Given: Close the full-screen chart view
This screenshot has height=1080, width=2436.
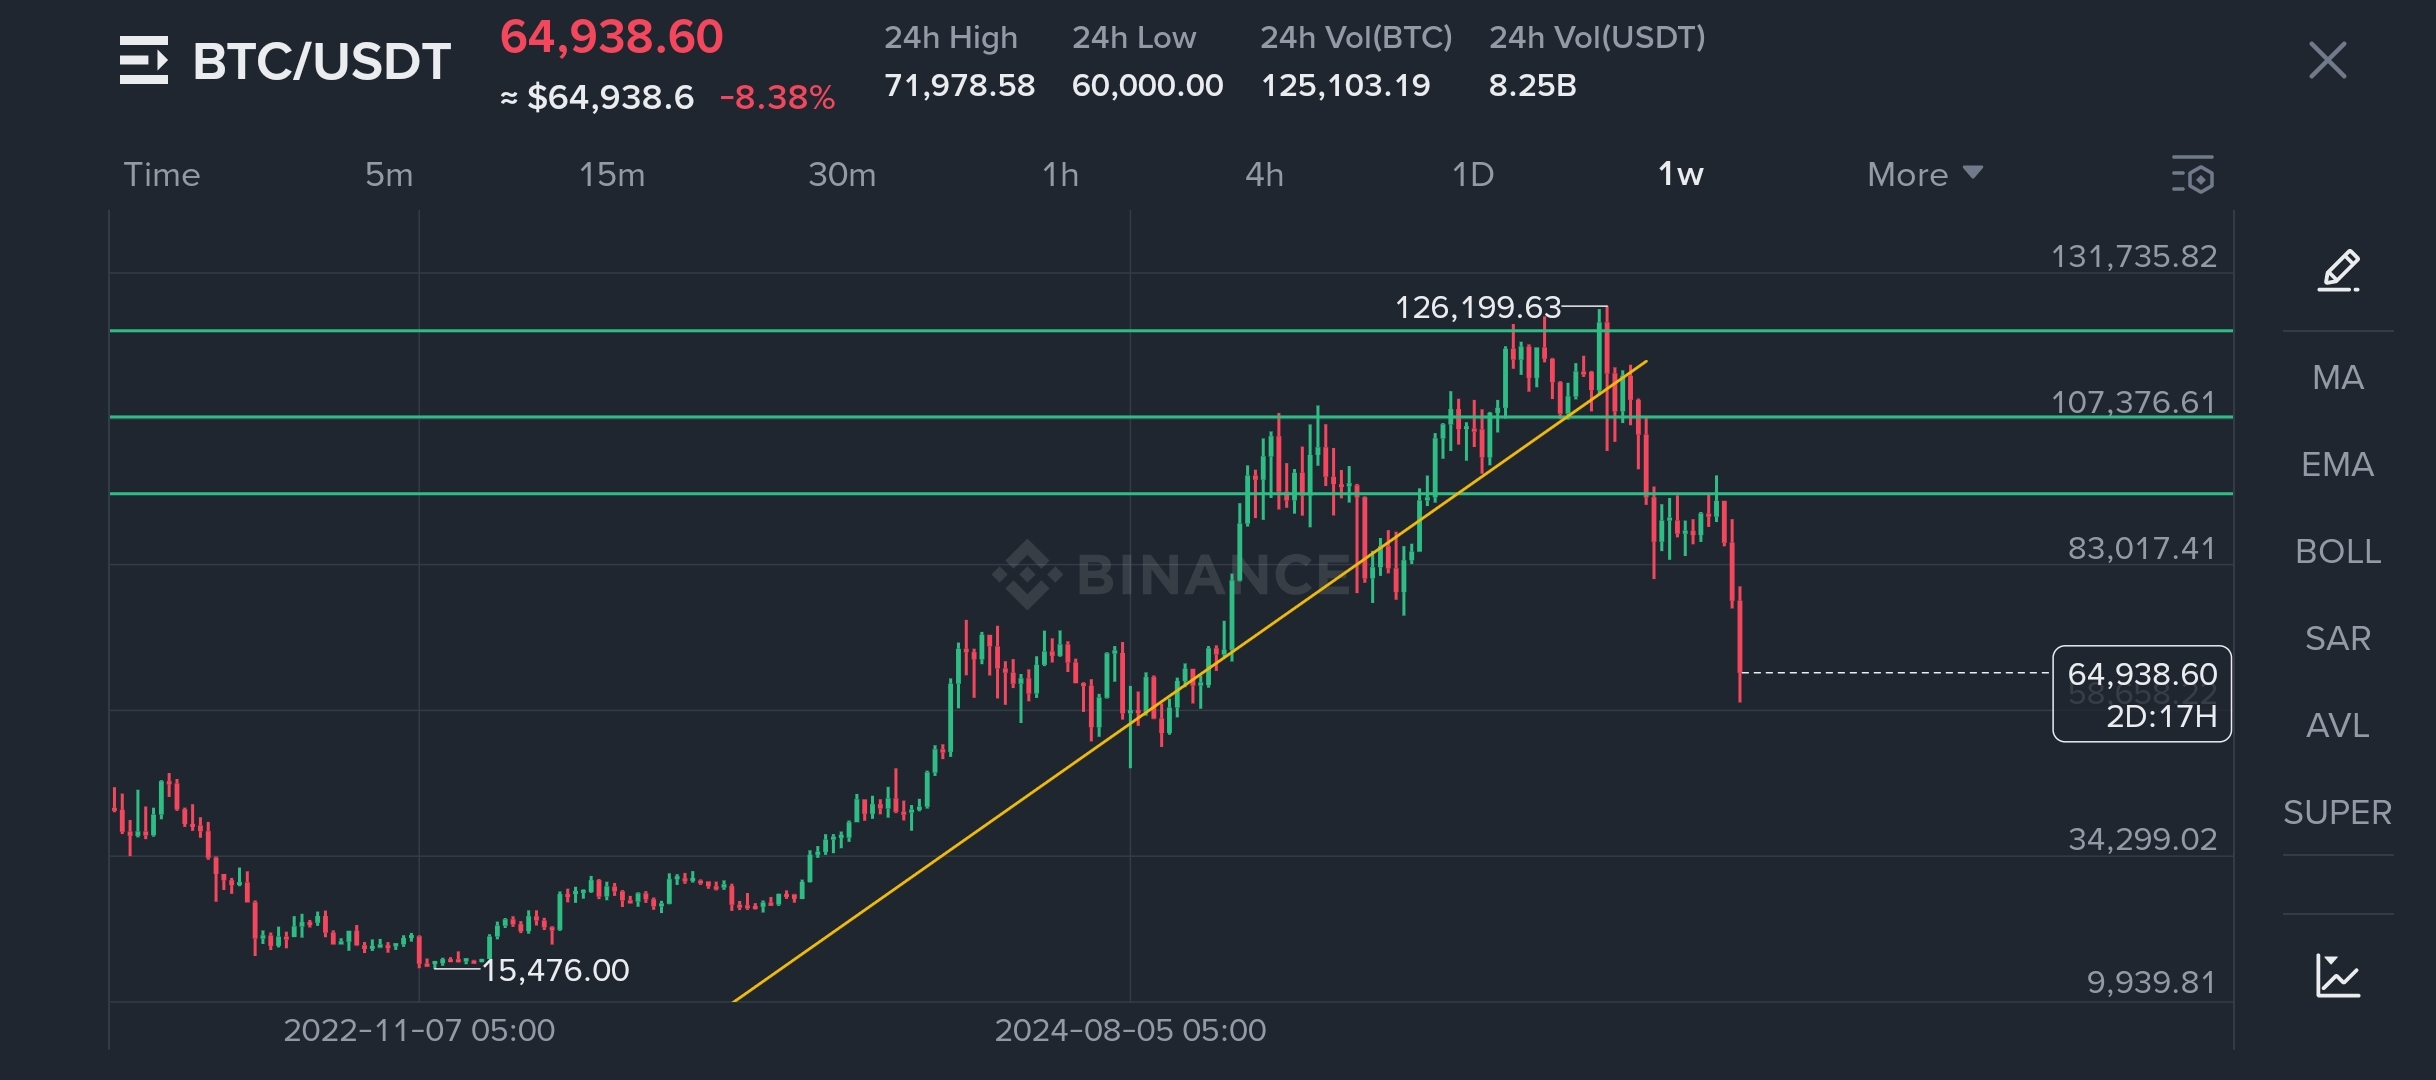Looking at the screenshot, I should (2327, 60).
